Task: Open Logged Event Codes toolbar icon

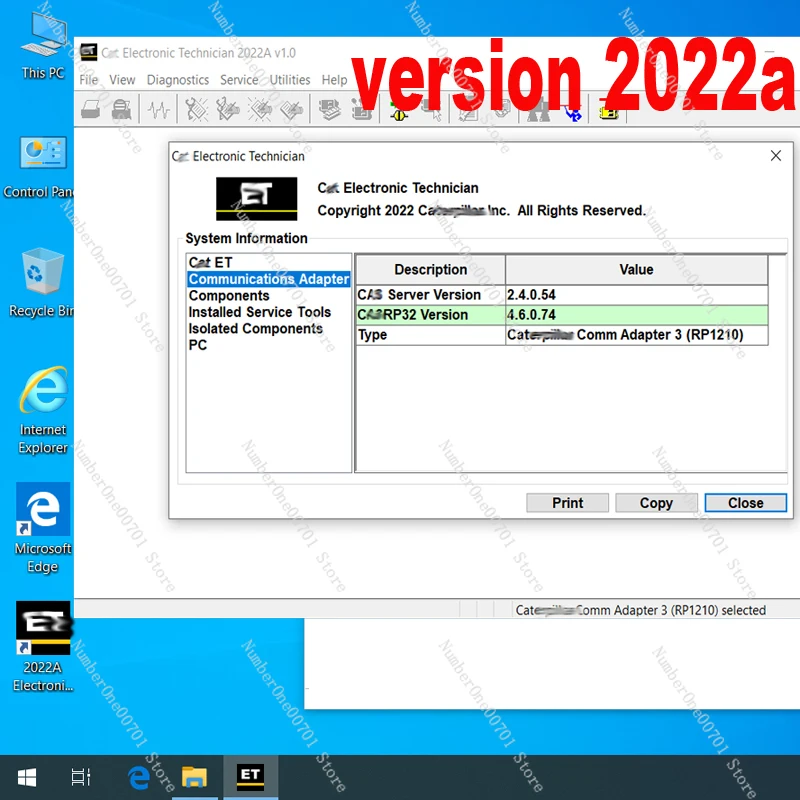Action: click(292, 109)
